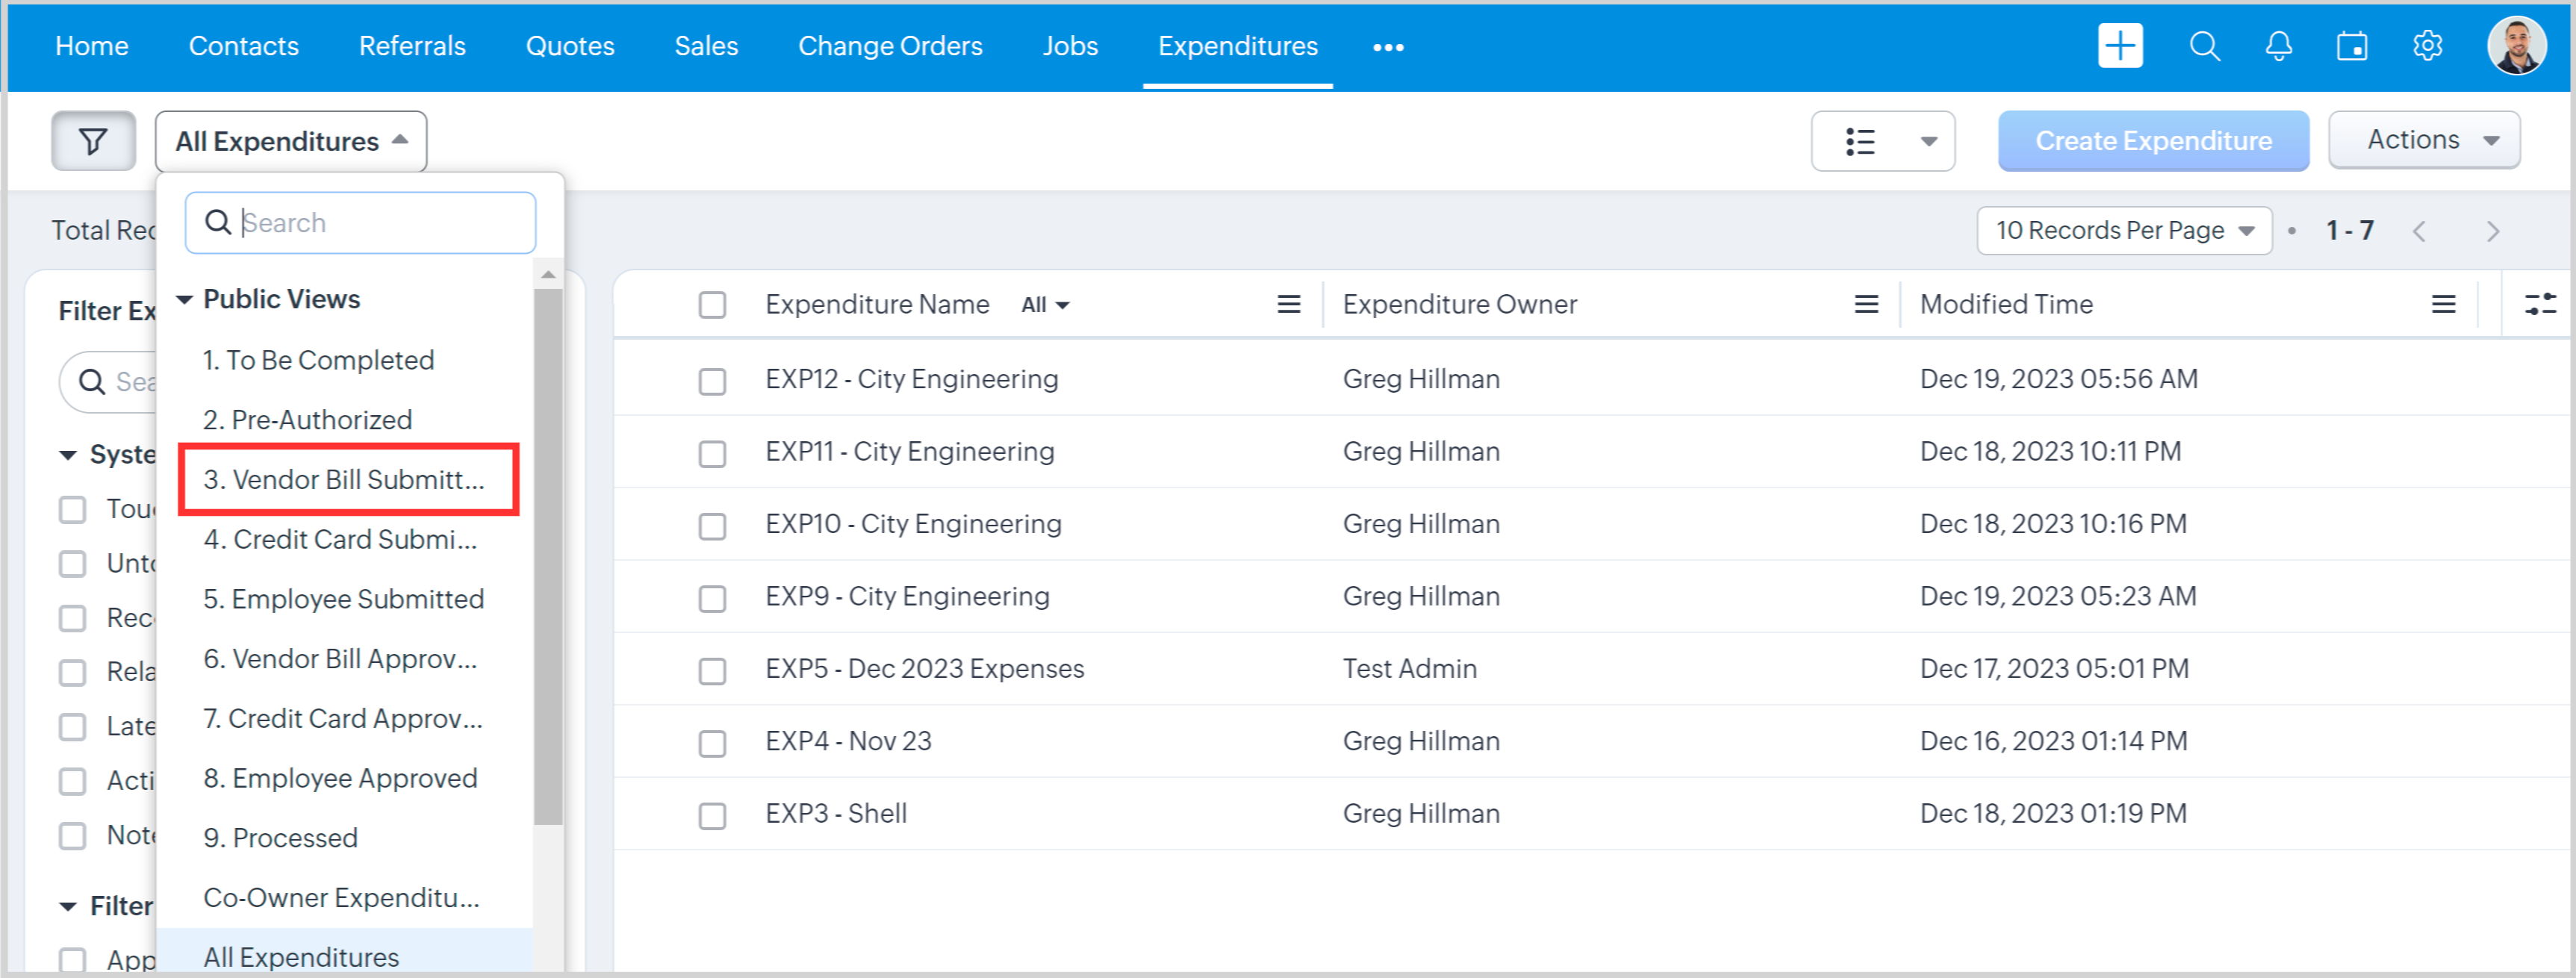Check the EXP12 - City Engineering row checkbox

[x=712, y=381]
